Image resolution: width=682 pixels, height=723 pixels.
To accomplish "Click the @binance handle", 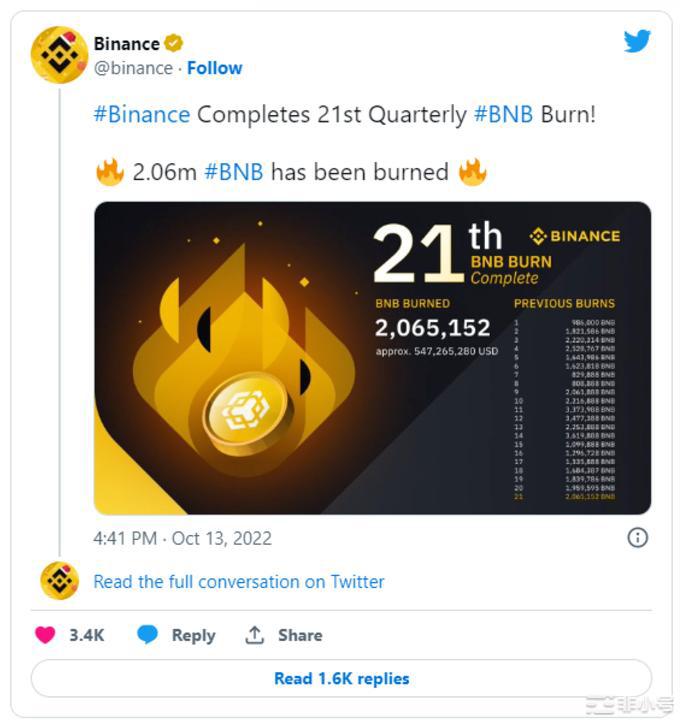I will [133, 68].
